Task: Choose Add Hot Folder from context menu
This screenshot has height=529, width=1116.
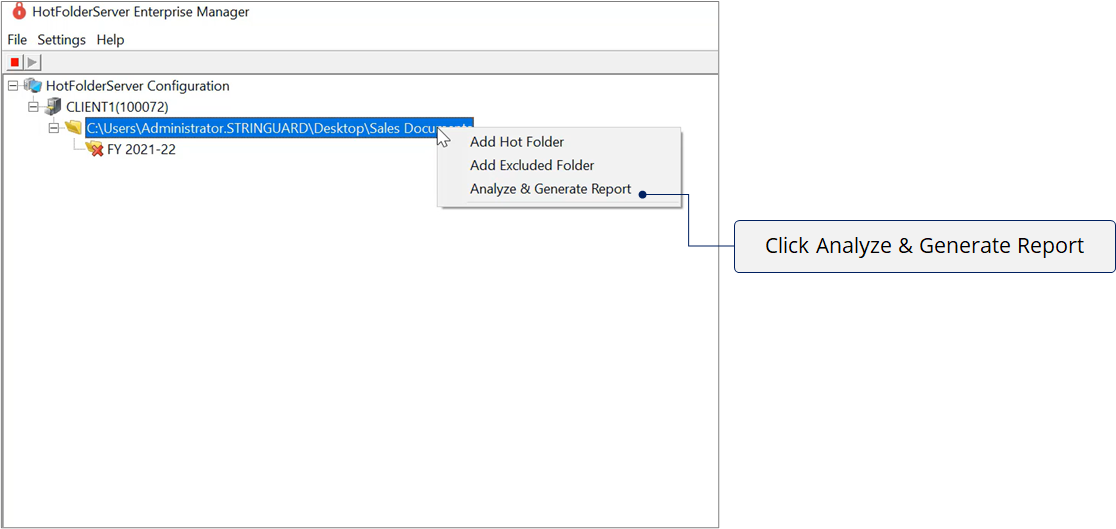Action: click(517, 142)
